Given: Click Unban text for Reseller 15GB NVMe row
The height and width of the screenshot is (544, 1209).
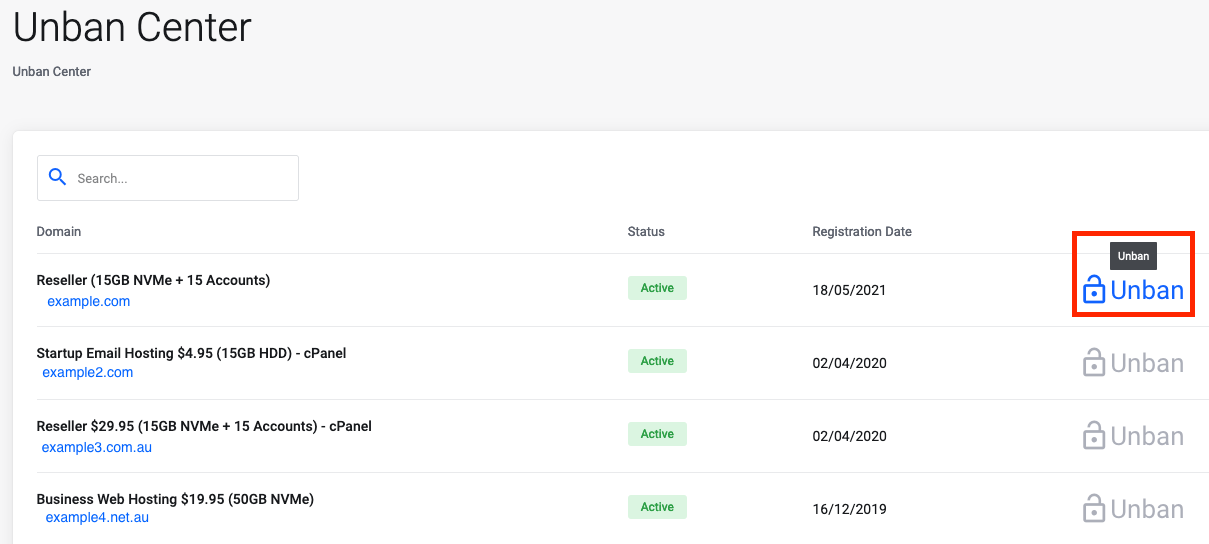Looking at the screenshot, I should click(1147, 290).
